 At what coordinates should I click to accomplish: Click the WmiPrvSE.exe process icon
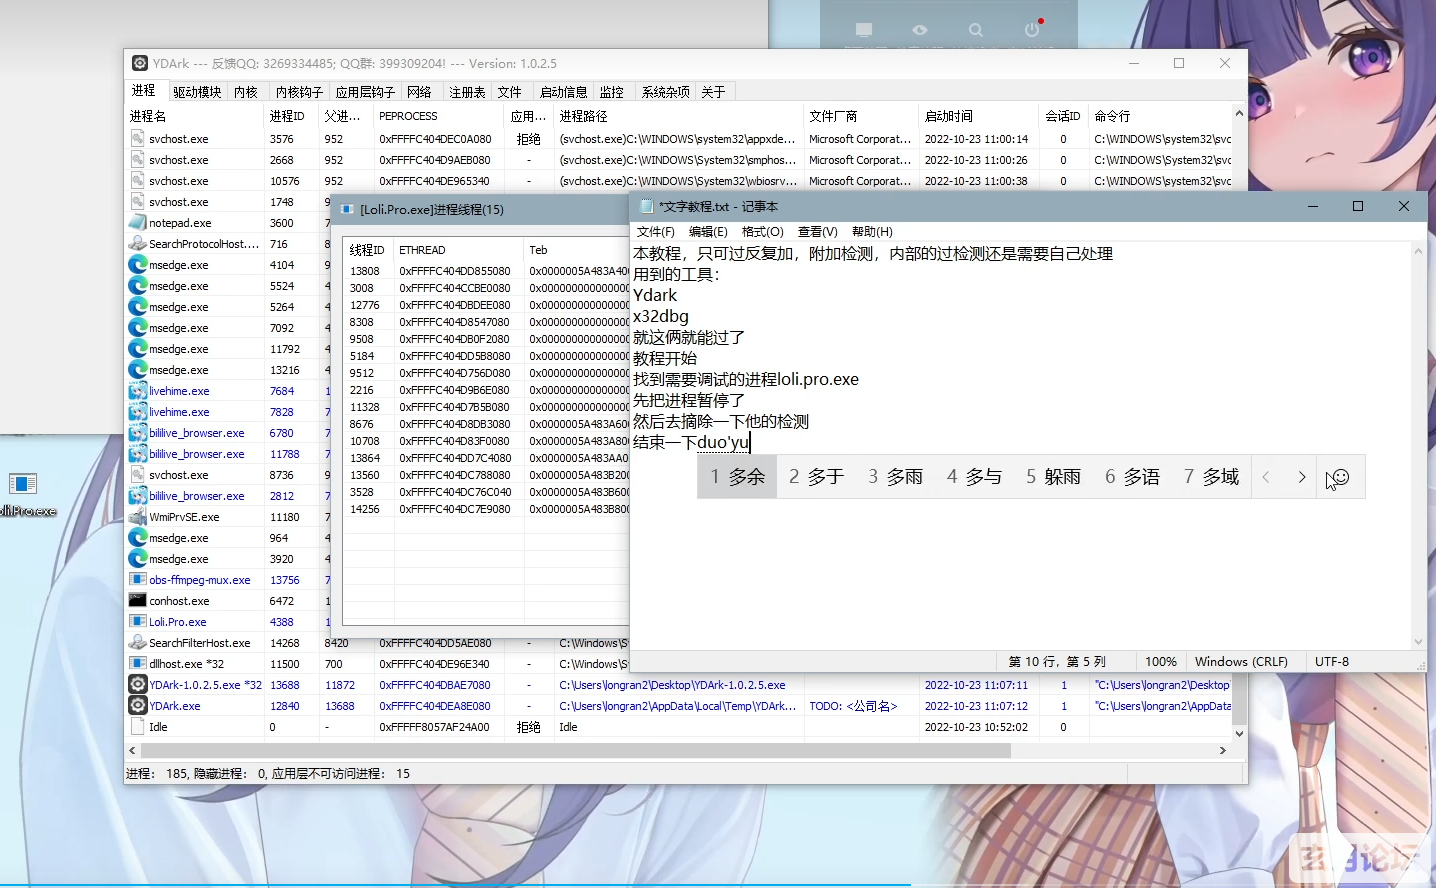click(x=138, y=517)
